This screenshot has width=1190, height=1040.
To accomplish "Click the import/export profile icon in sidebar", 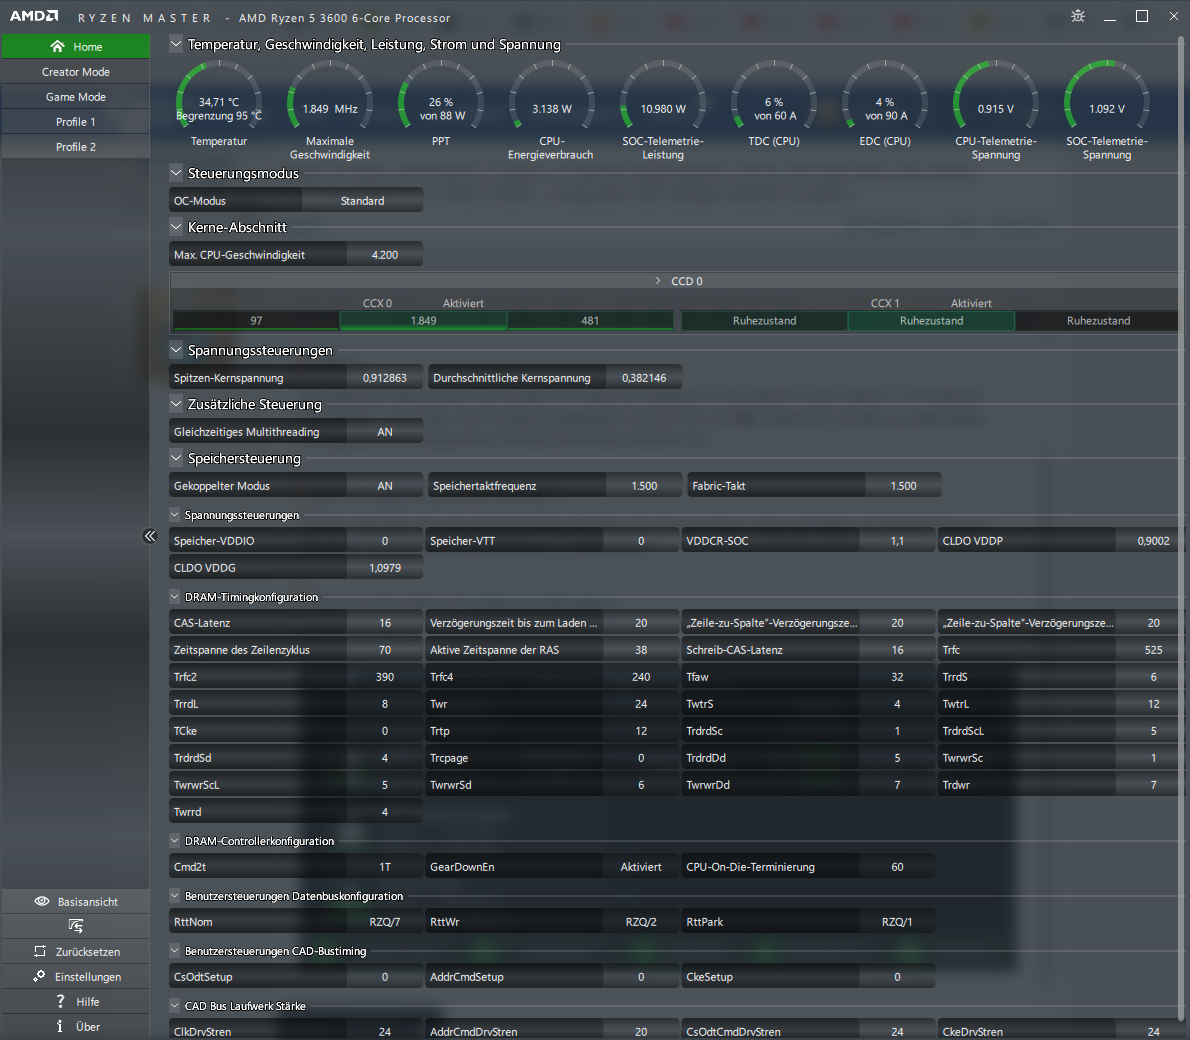I will pos(75,926).
